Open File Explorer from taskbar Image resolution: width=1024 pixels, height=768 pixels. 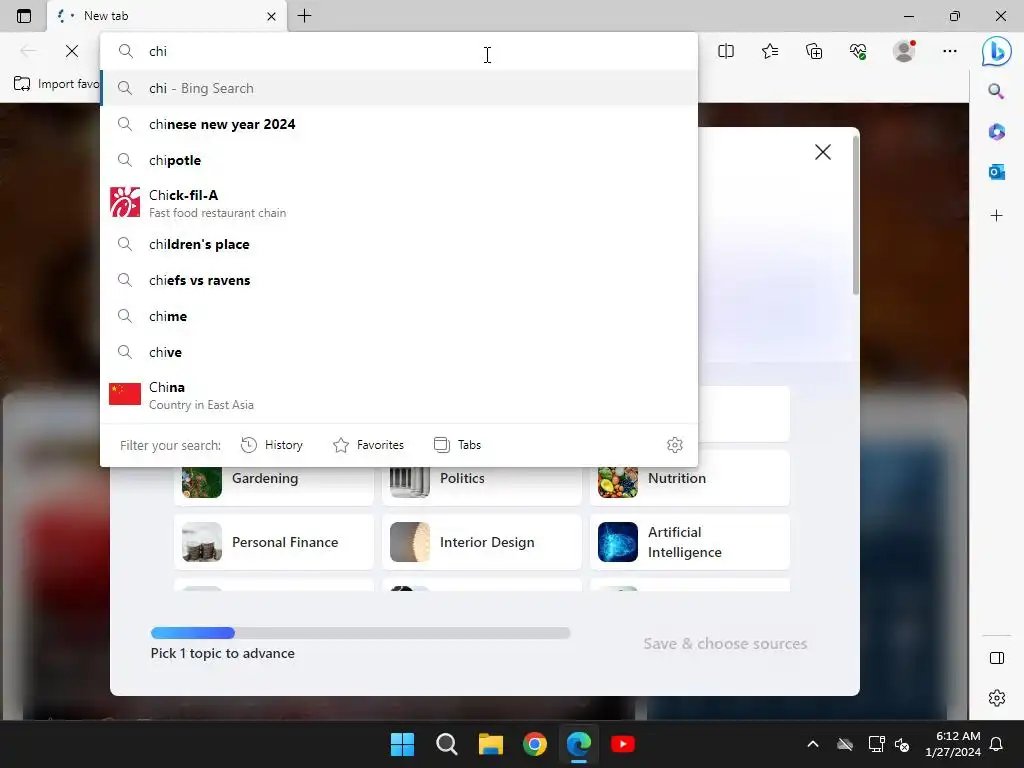coord(490,744)
